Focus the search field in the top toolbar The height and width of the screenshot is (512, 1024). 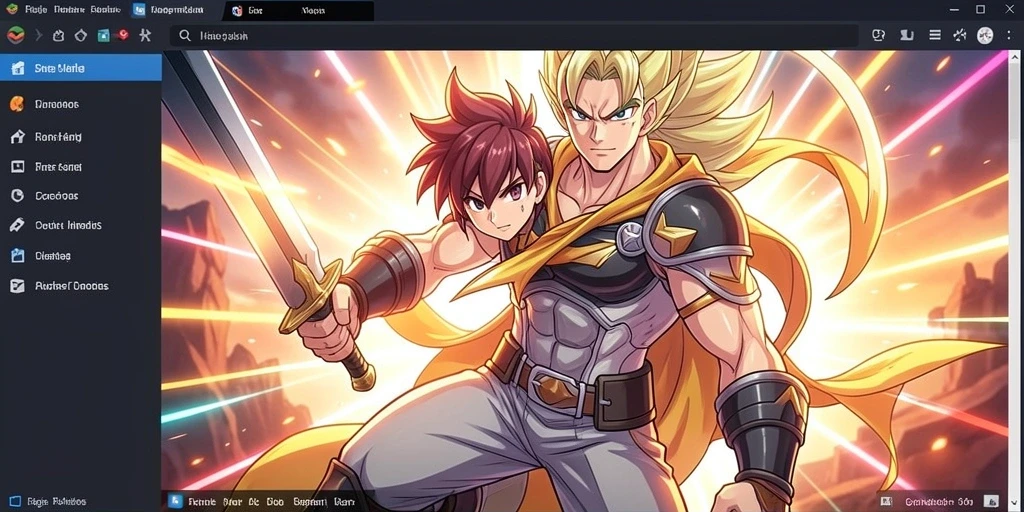(x=514, y=36)
